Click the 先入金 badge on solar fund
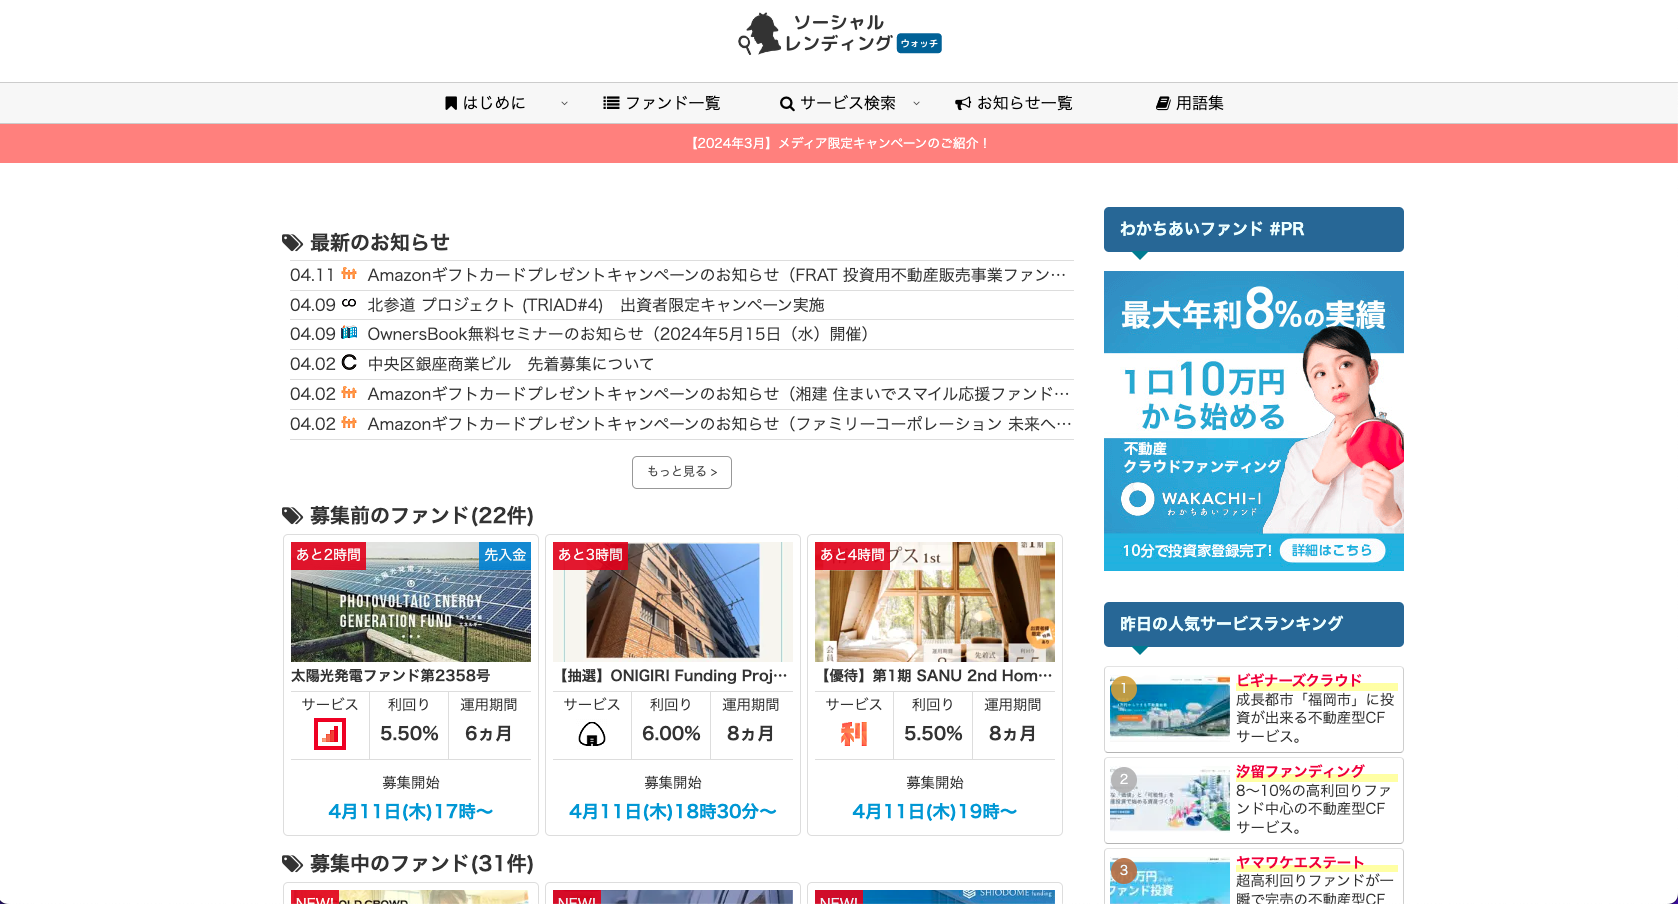 (505, 556)
